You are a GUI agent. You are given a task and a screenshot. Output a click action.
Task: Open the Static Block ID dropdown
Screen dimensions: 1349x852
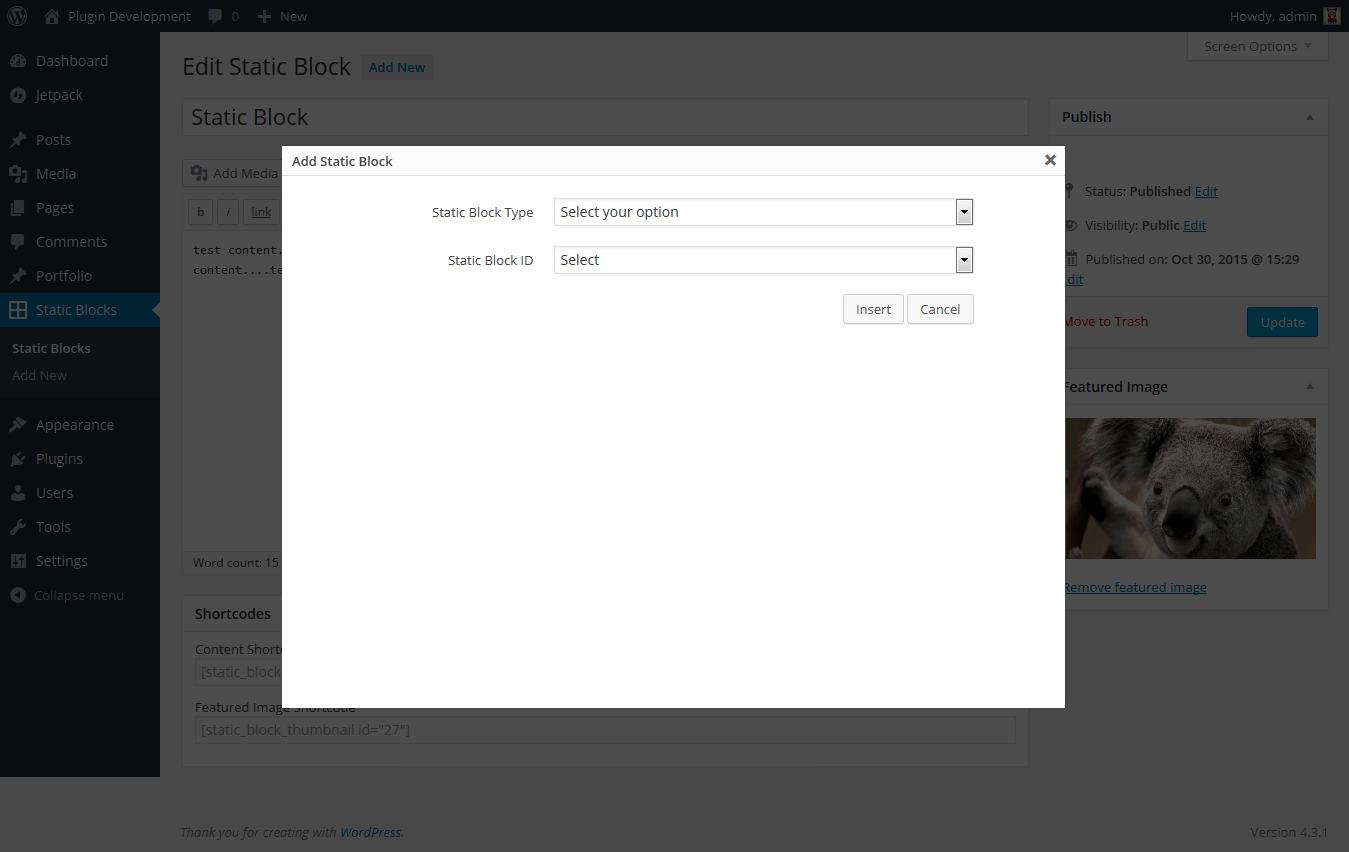pyautogui.click(x=763, y=260)
